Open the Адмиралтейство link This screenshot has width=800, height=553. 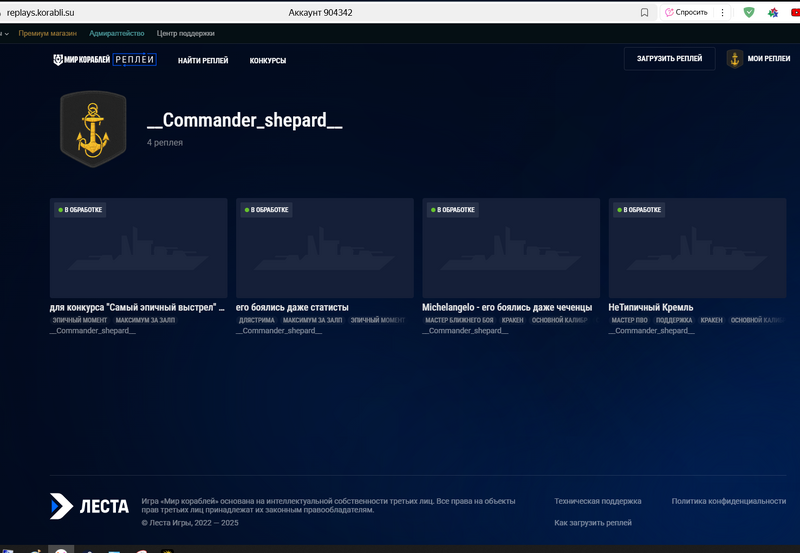coord(117,33)
